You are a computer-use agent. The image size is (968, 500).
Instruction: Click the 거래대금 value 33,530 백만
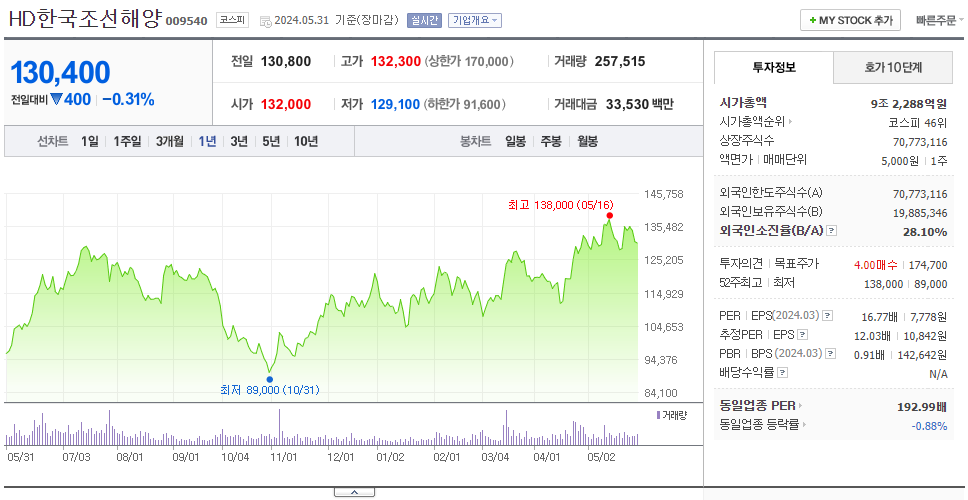[x=640, y=104]
